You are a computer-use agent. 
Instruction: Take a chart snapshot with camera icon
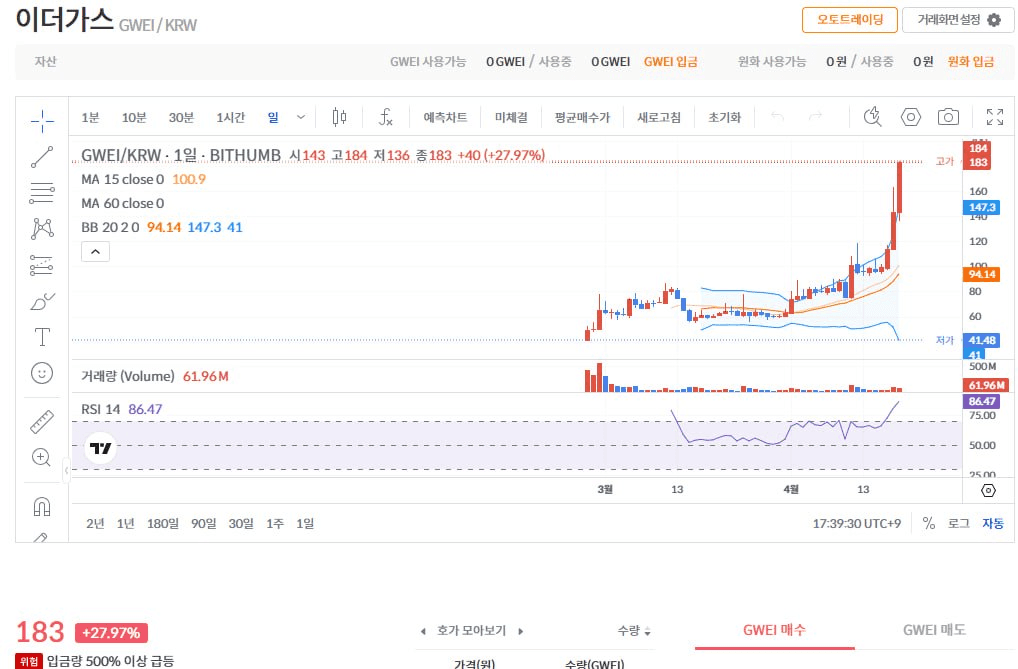[948, 117]
